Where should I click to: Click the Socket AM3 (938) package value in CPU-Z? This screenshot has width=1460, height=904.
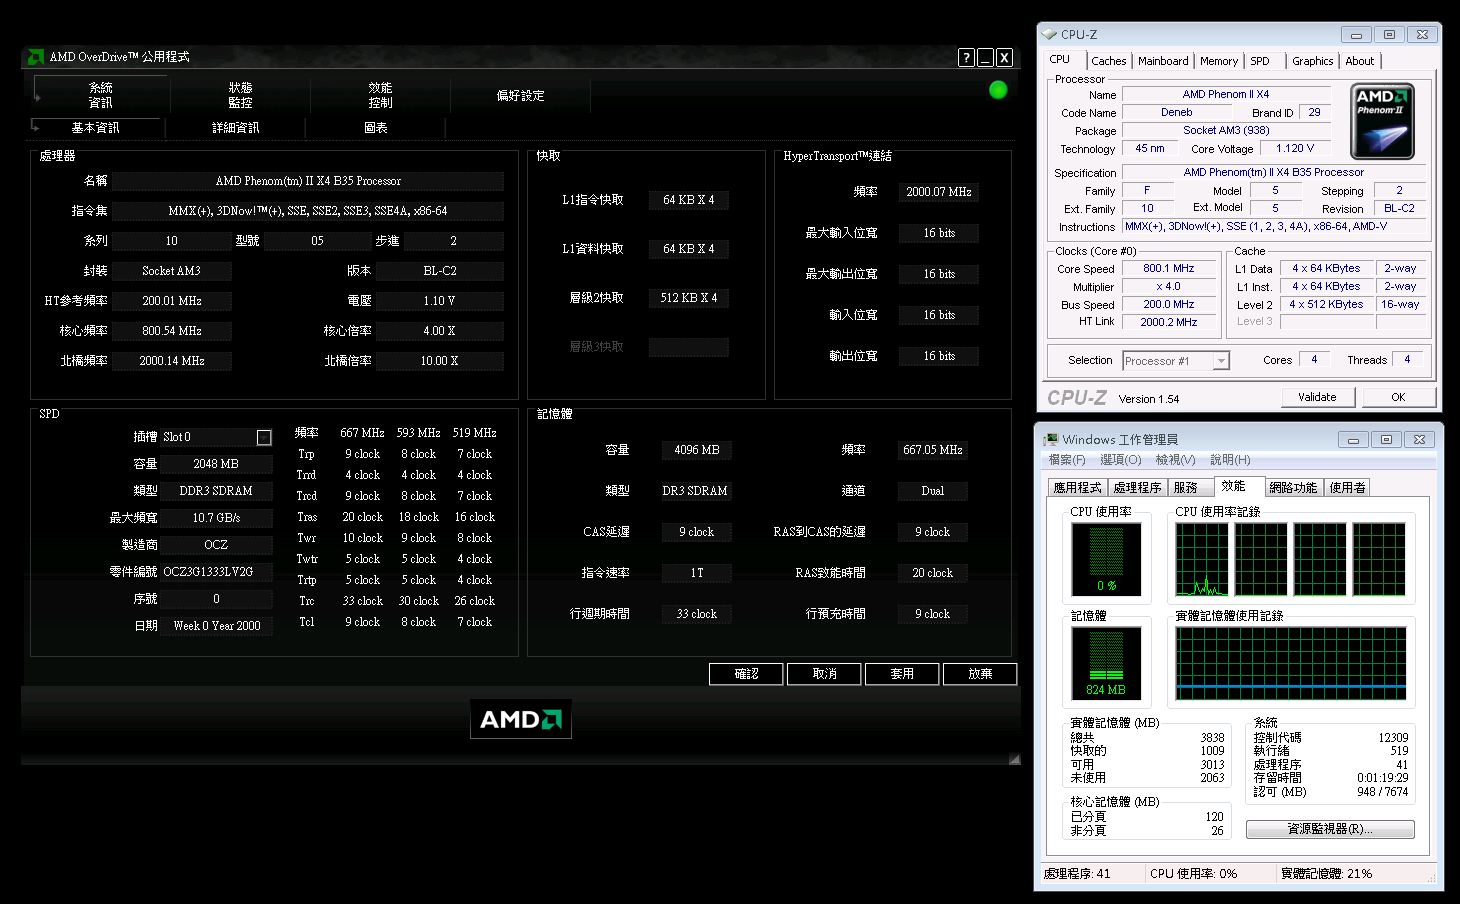(1226, 130)
